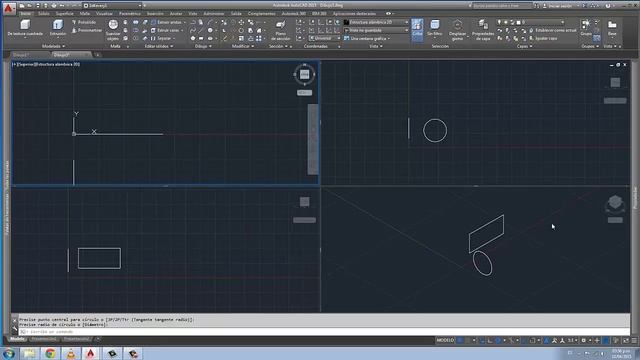Open the Estructura alámbrica 2D visual style dropdown
The height and width of the screenshot is (360, 640).
click(x=376, y=22)
